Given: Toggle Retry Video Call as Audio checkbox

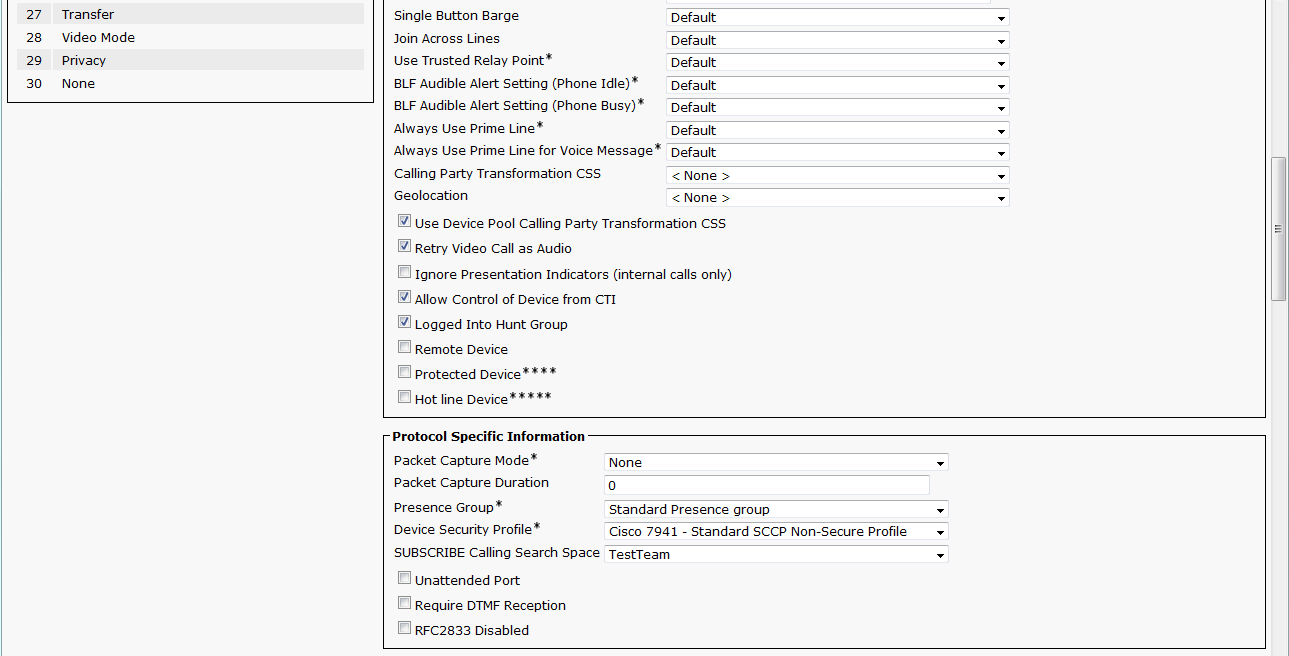Looking at the screenshot, I should 405,246.
